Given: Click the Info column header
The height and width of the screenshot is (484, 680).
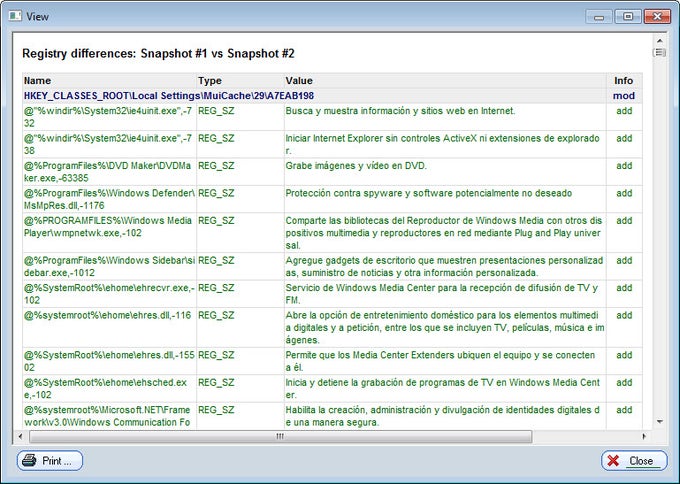Looking at the screenshot, I should click(624, 81).
